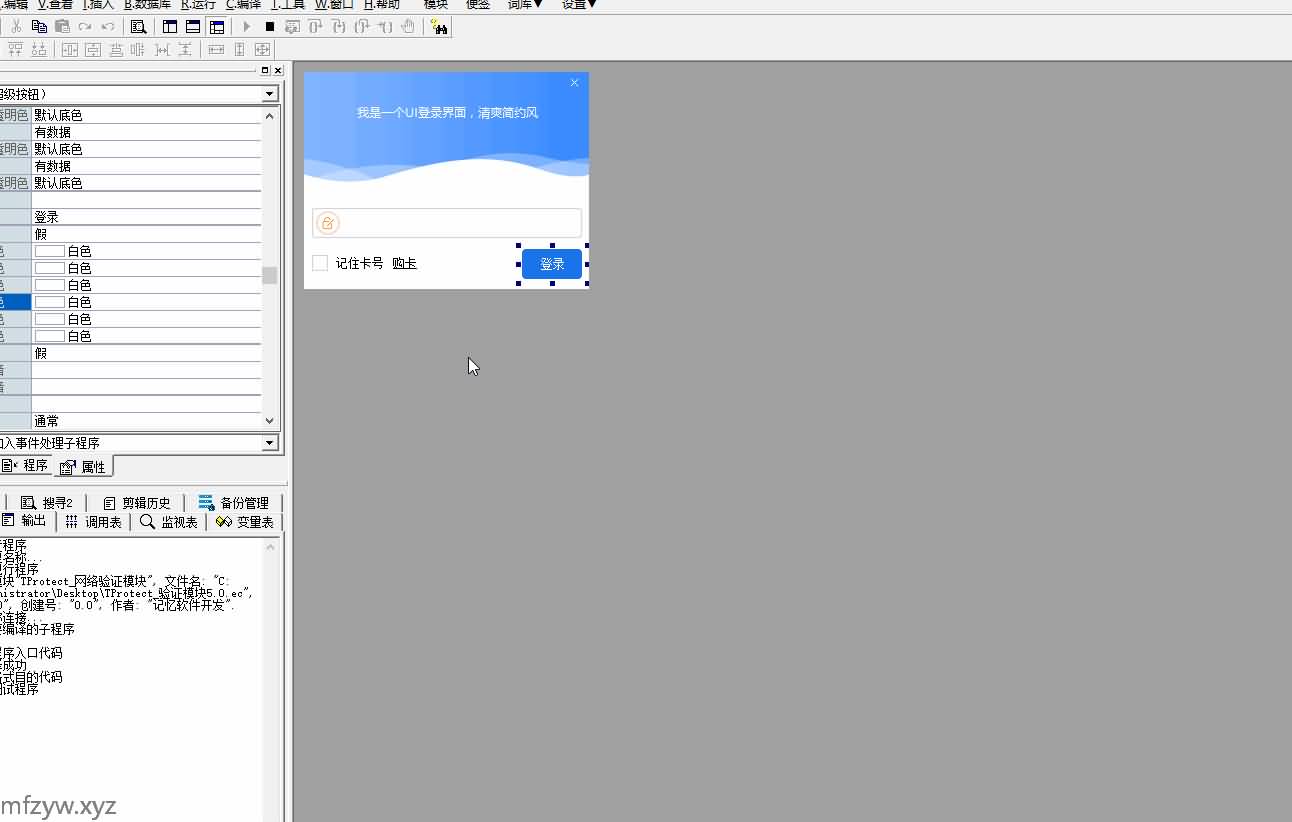The width and height of the screenshot is (1292, 822).
Task: Click the card number input field
Action: pyautogui.click(x=460, y=223)
